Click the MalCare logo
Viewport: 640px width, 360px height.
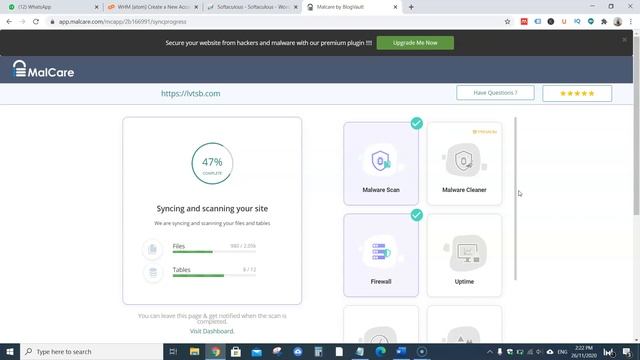43,69
